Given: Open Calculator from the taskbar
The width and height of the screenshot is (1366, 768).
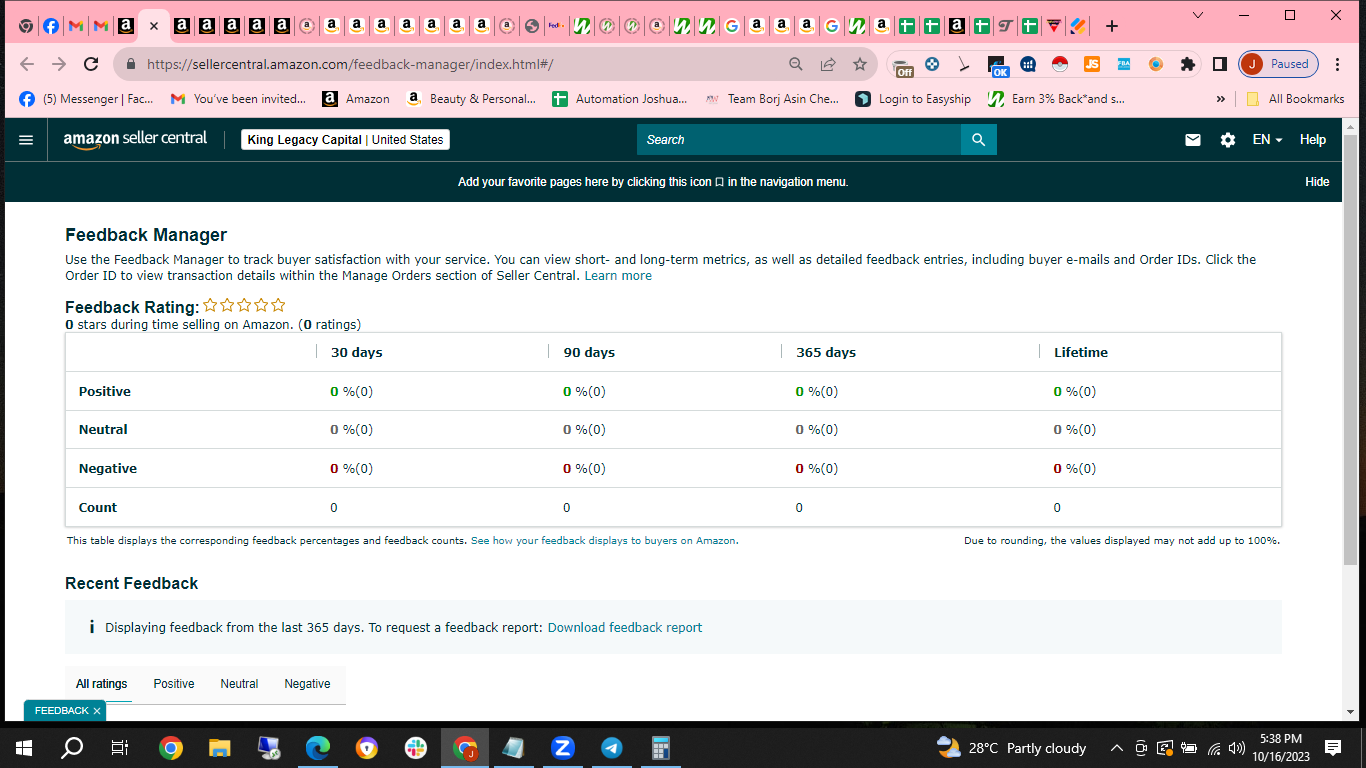Looking at the screenshot, I should (661, 748).
